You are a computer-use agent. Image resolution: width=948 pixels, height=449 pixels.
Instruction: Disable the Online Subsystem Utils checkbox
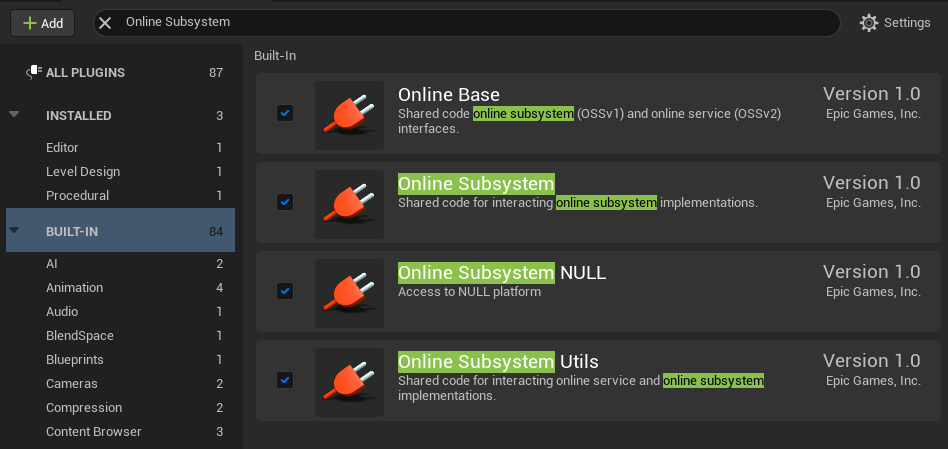285,380
